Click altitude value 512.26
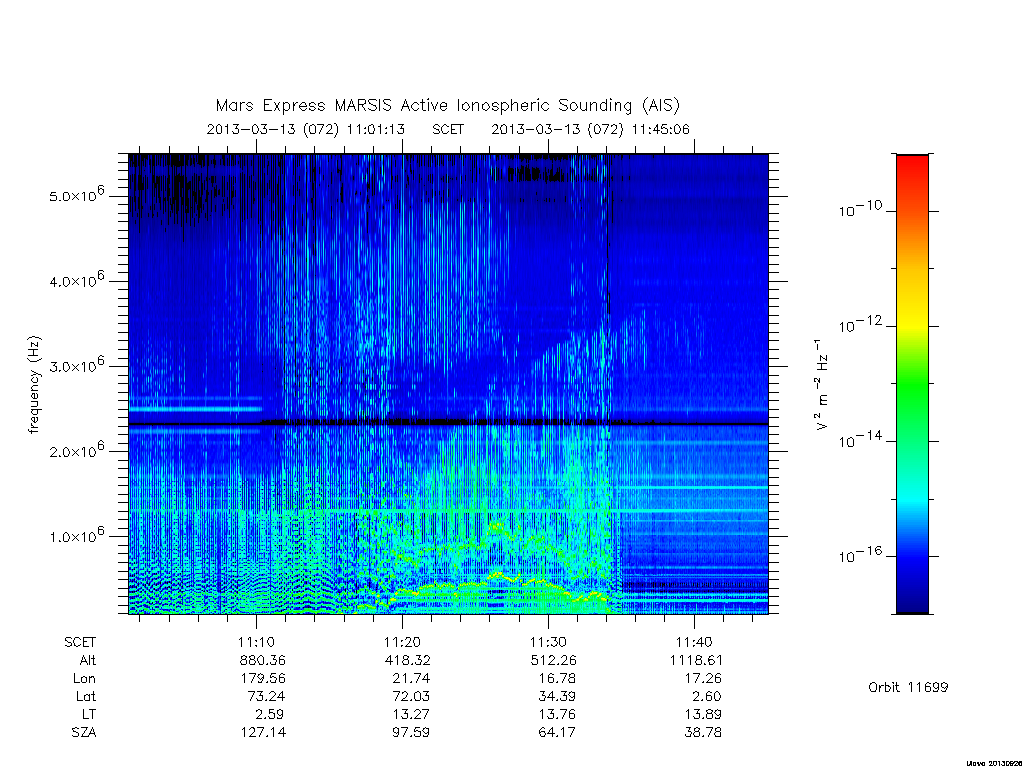Screen dimensions: 1024x768 click(554, 660)
